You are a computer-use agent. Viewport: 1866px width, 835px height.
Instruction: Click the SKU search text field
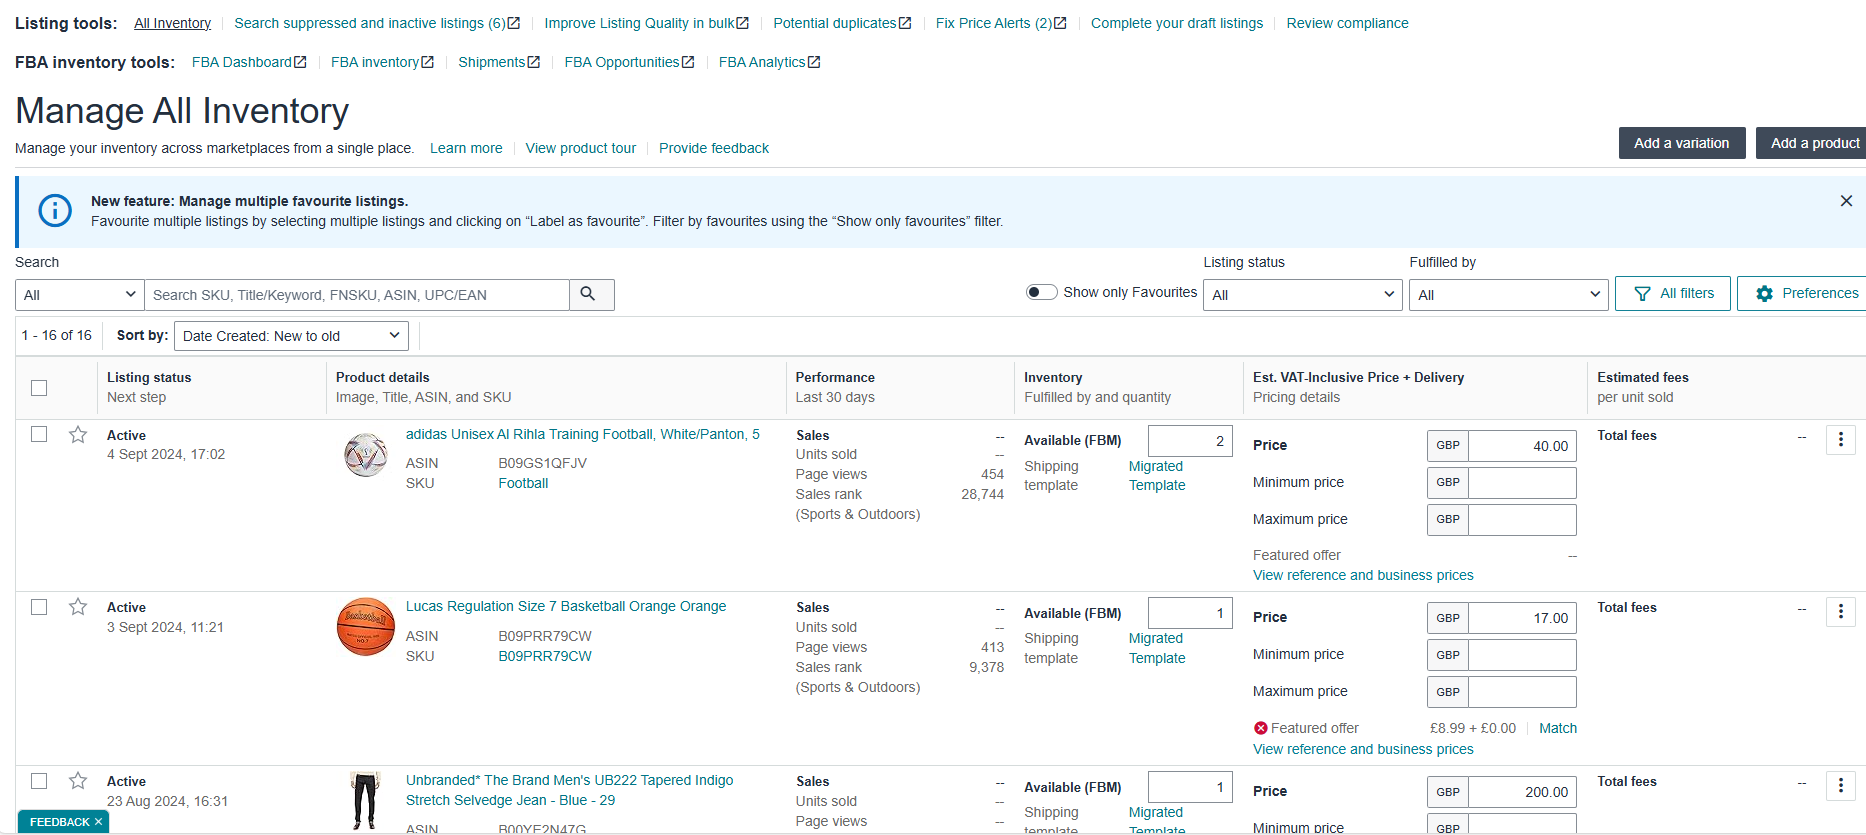(357, 295)
